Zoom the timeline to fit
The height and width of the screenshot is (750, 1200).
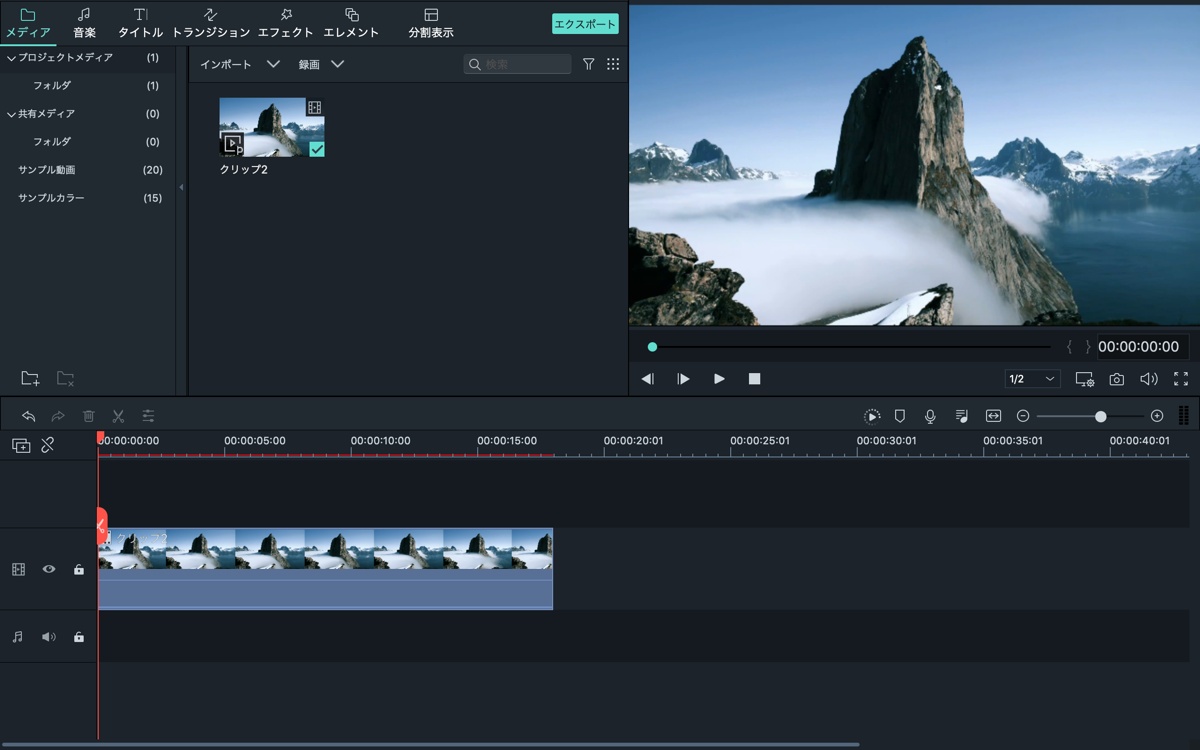[x=993, y=416]
